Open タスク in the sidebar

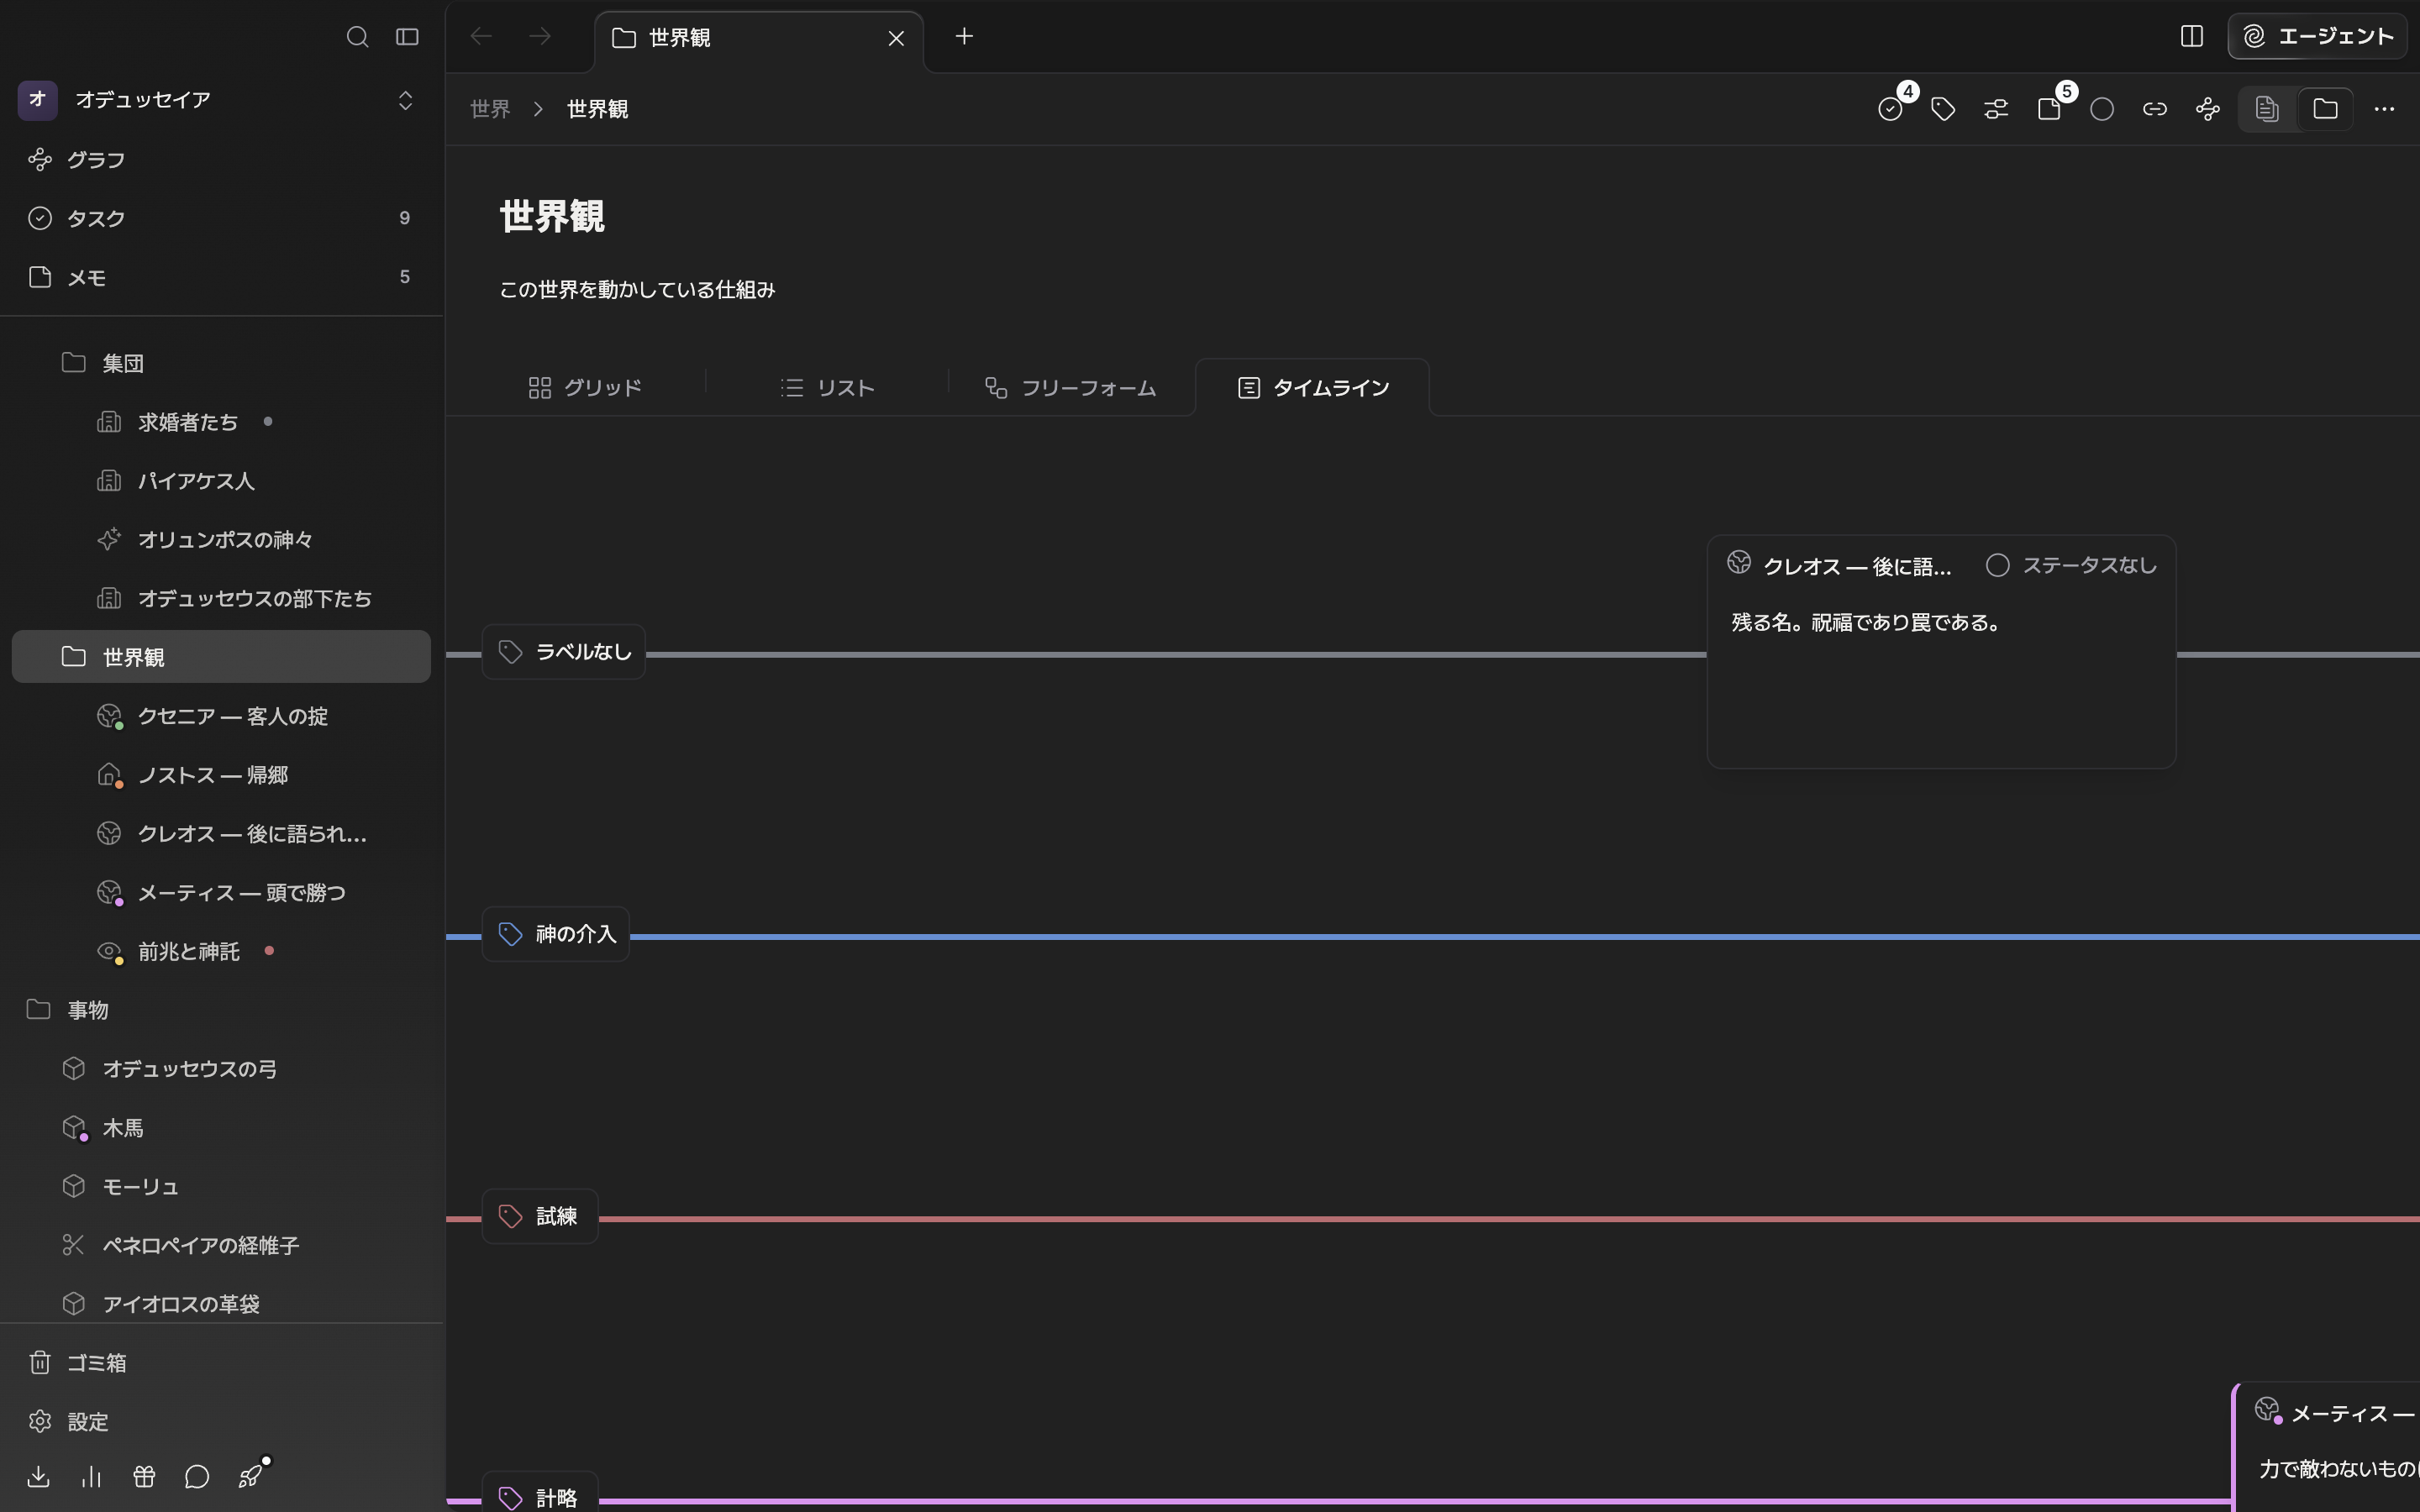coord(221,218)
